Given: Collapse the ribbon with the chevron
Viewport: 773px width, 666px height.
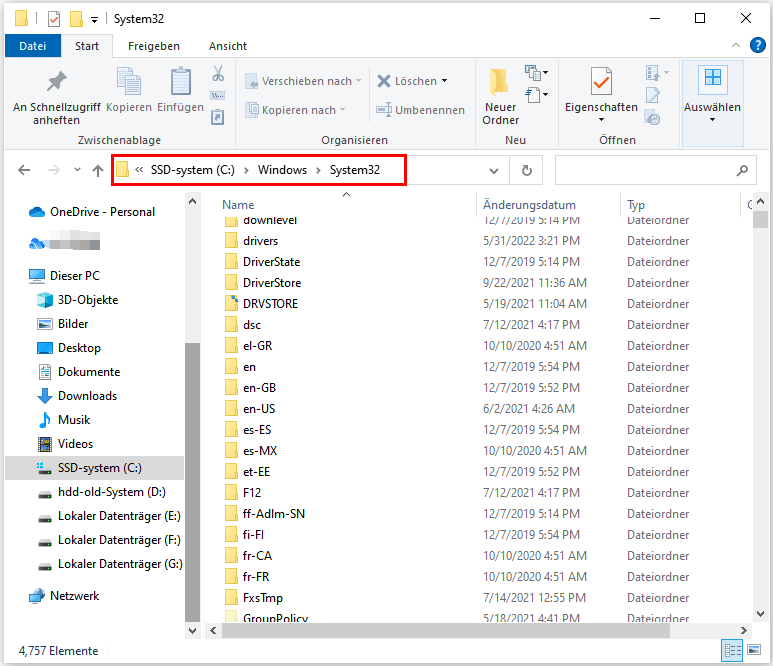Looking at the screenshot, I should [x=736, y=45].
